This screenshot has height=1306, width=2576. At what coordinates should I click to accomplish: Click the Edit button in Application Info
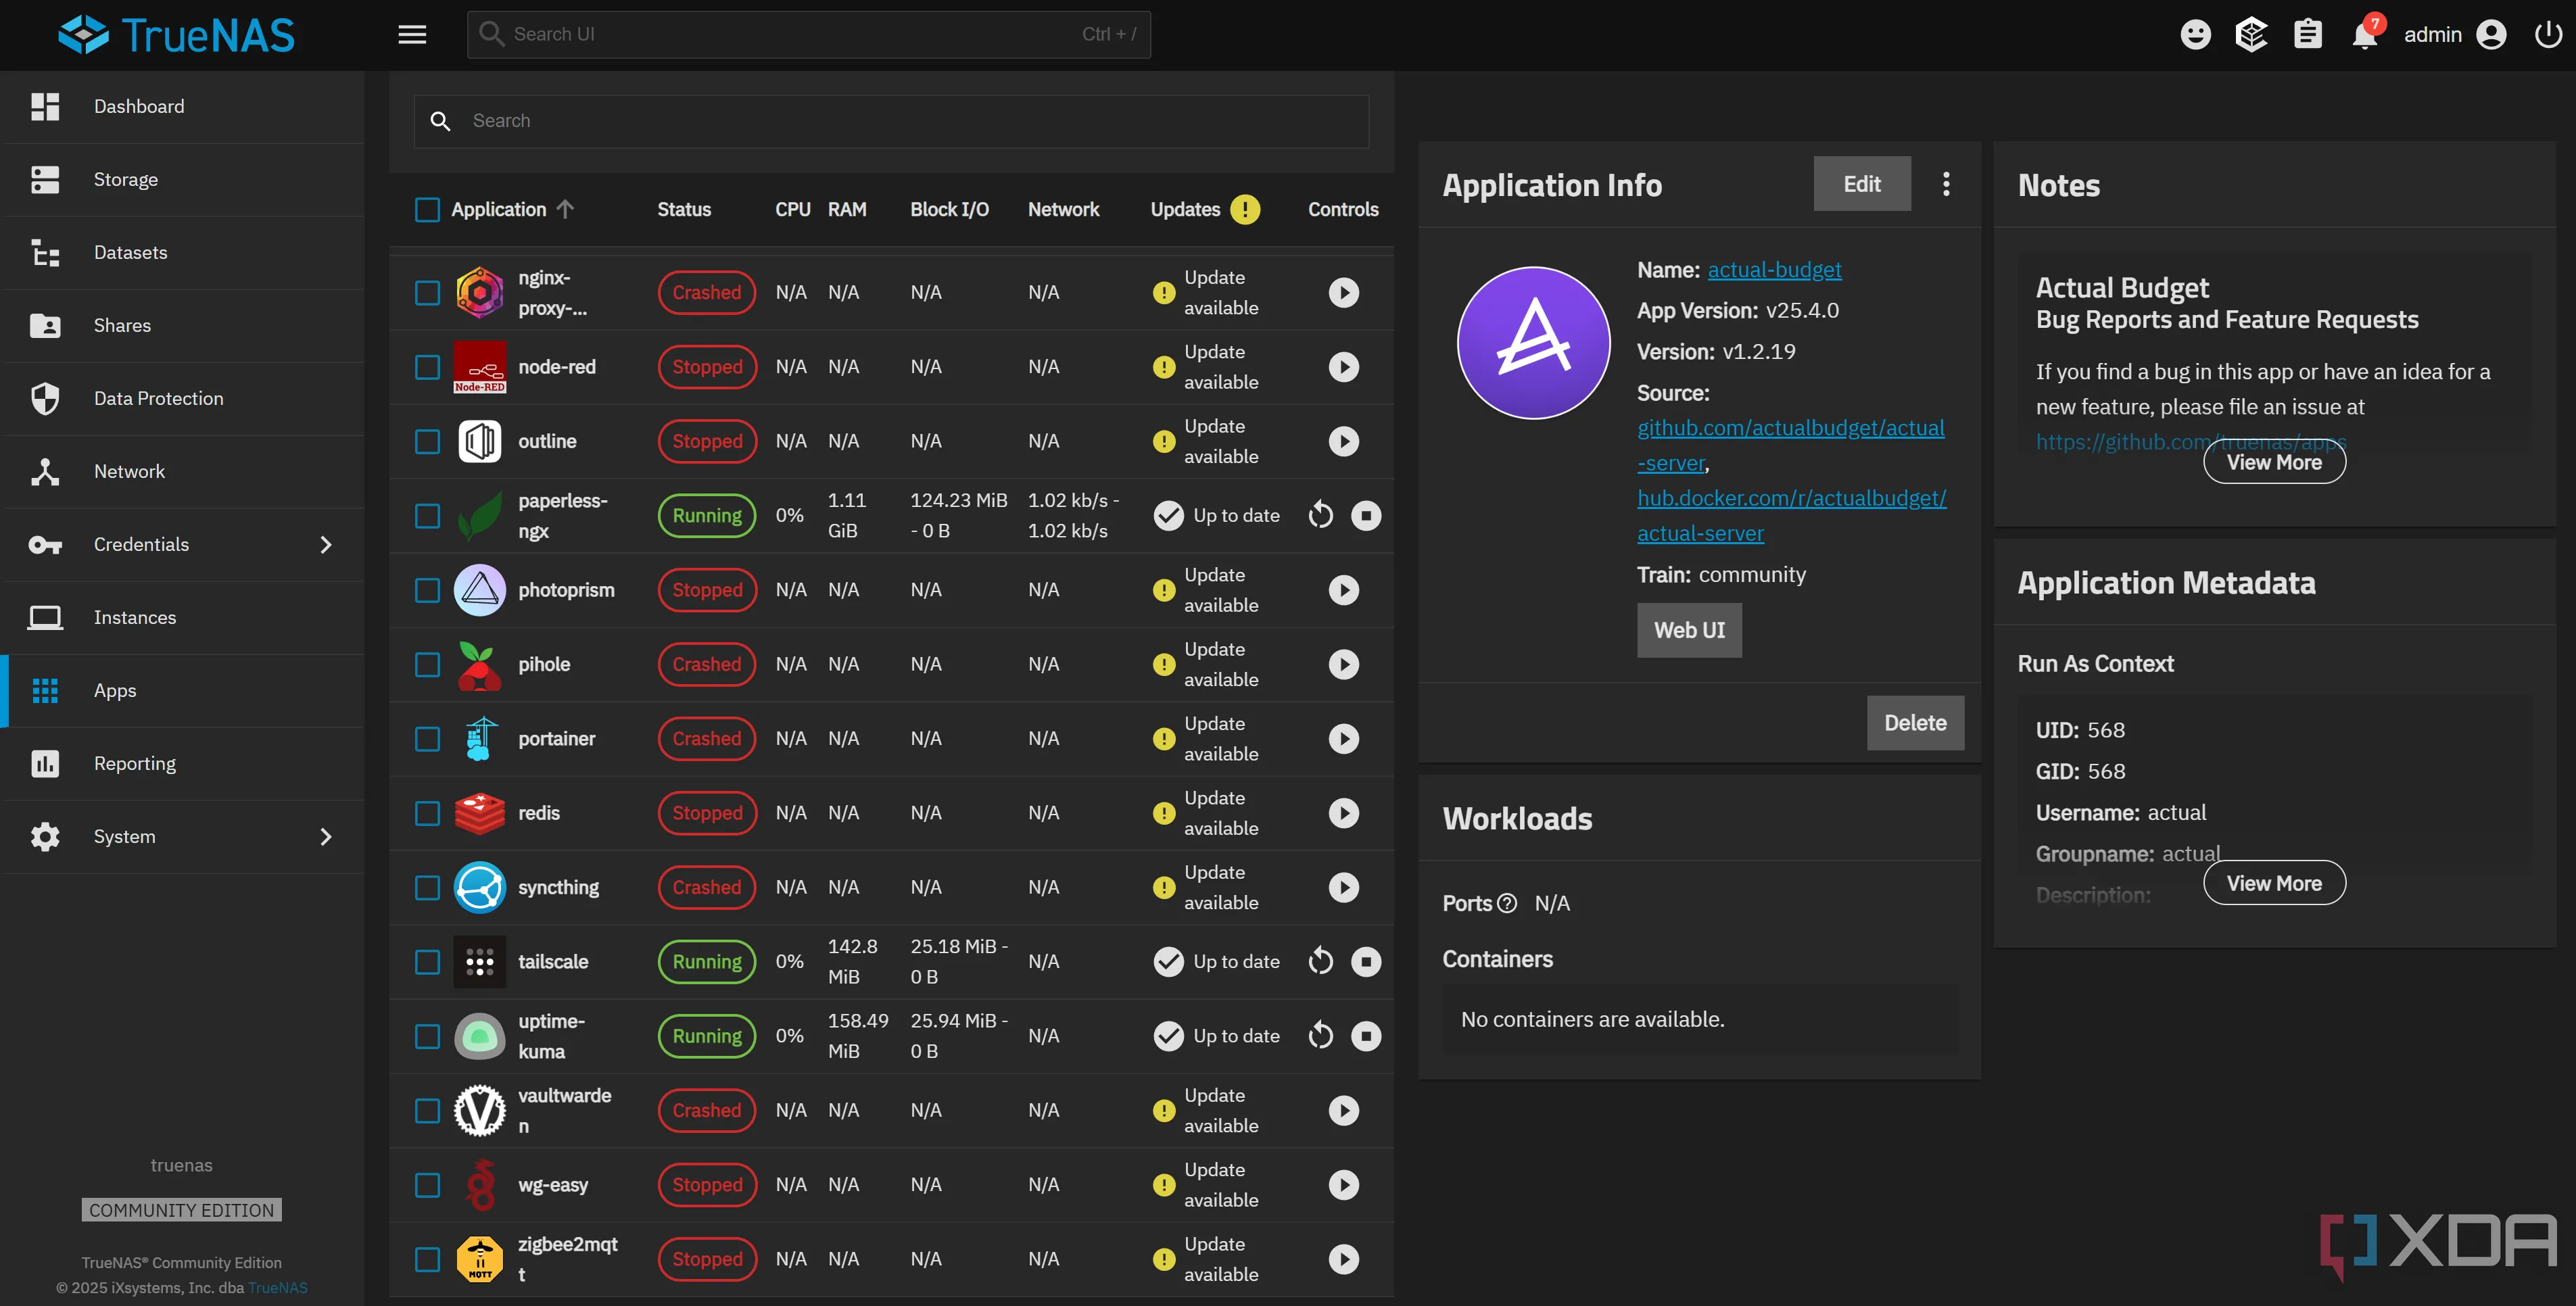[x=1861, y=184]
